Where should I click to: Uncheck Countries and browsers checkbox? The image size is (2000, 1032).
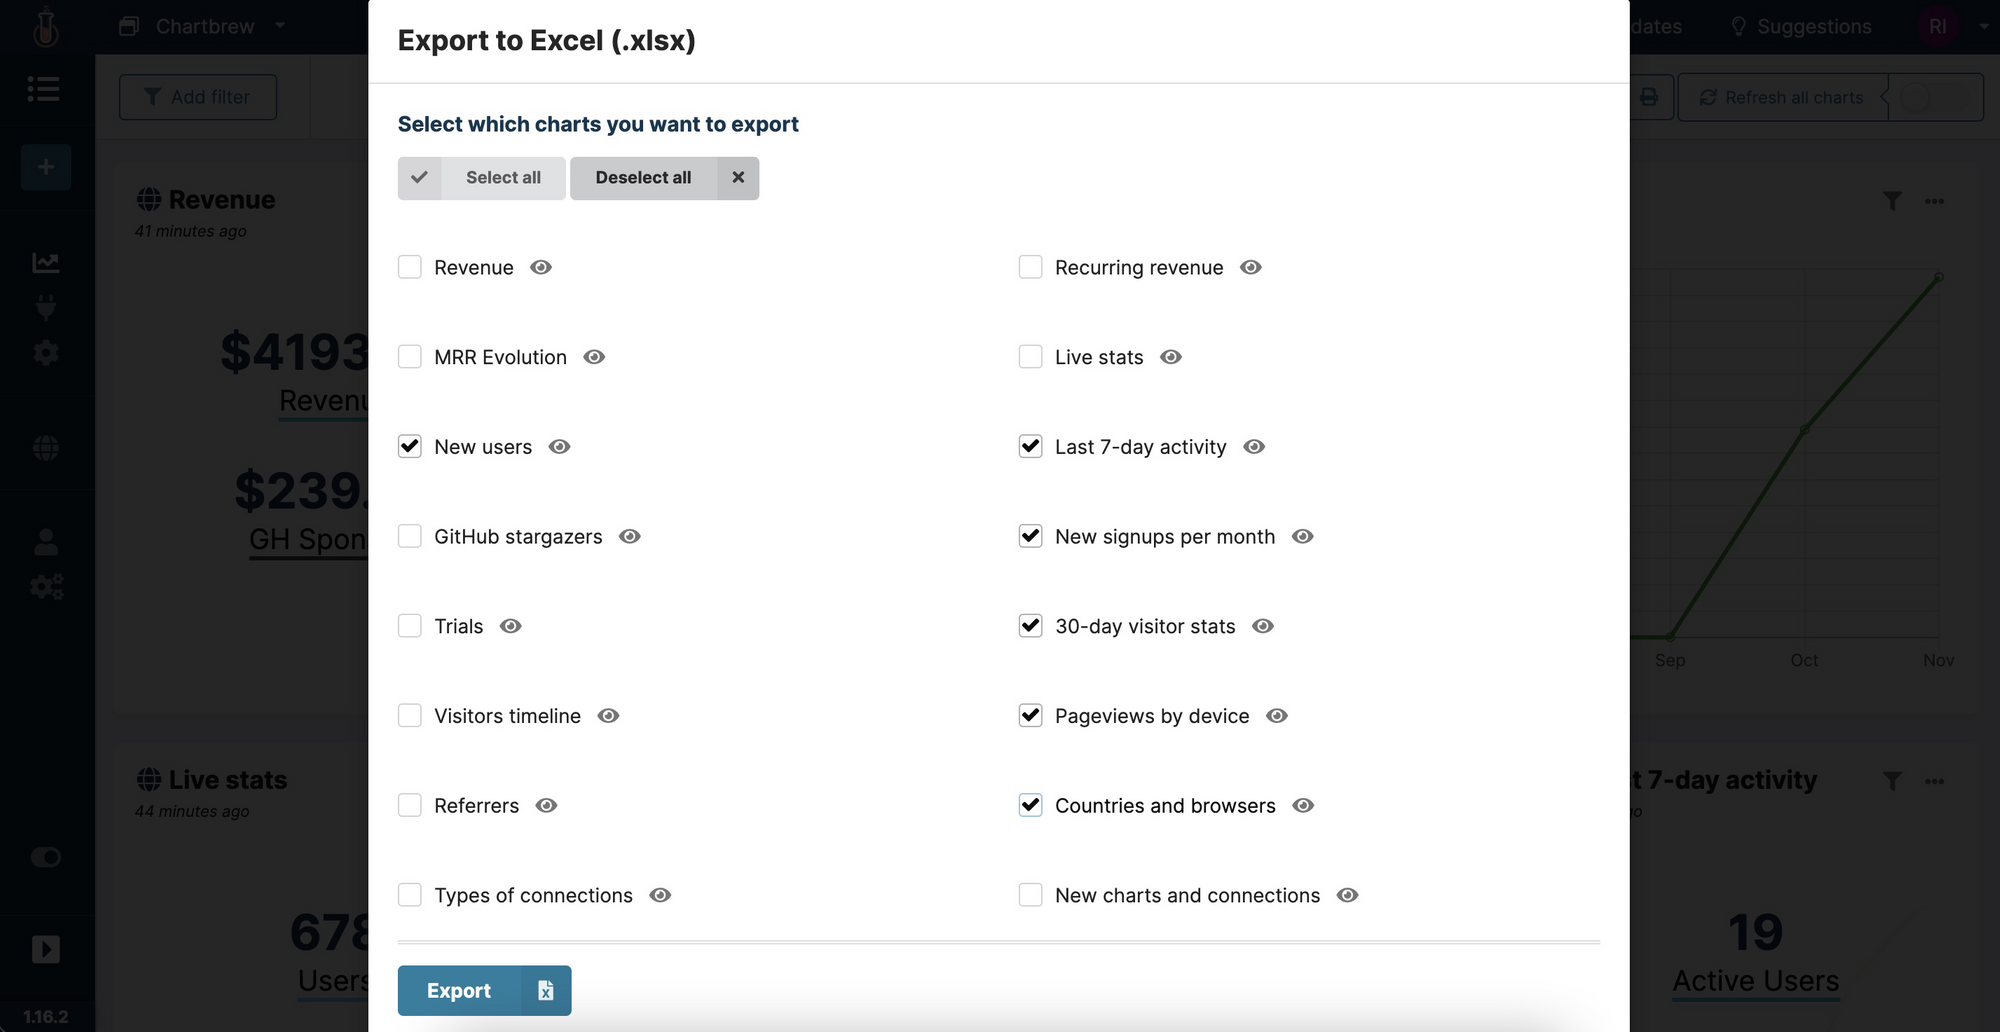1031,805
